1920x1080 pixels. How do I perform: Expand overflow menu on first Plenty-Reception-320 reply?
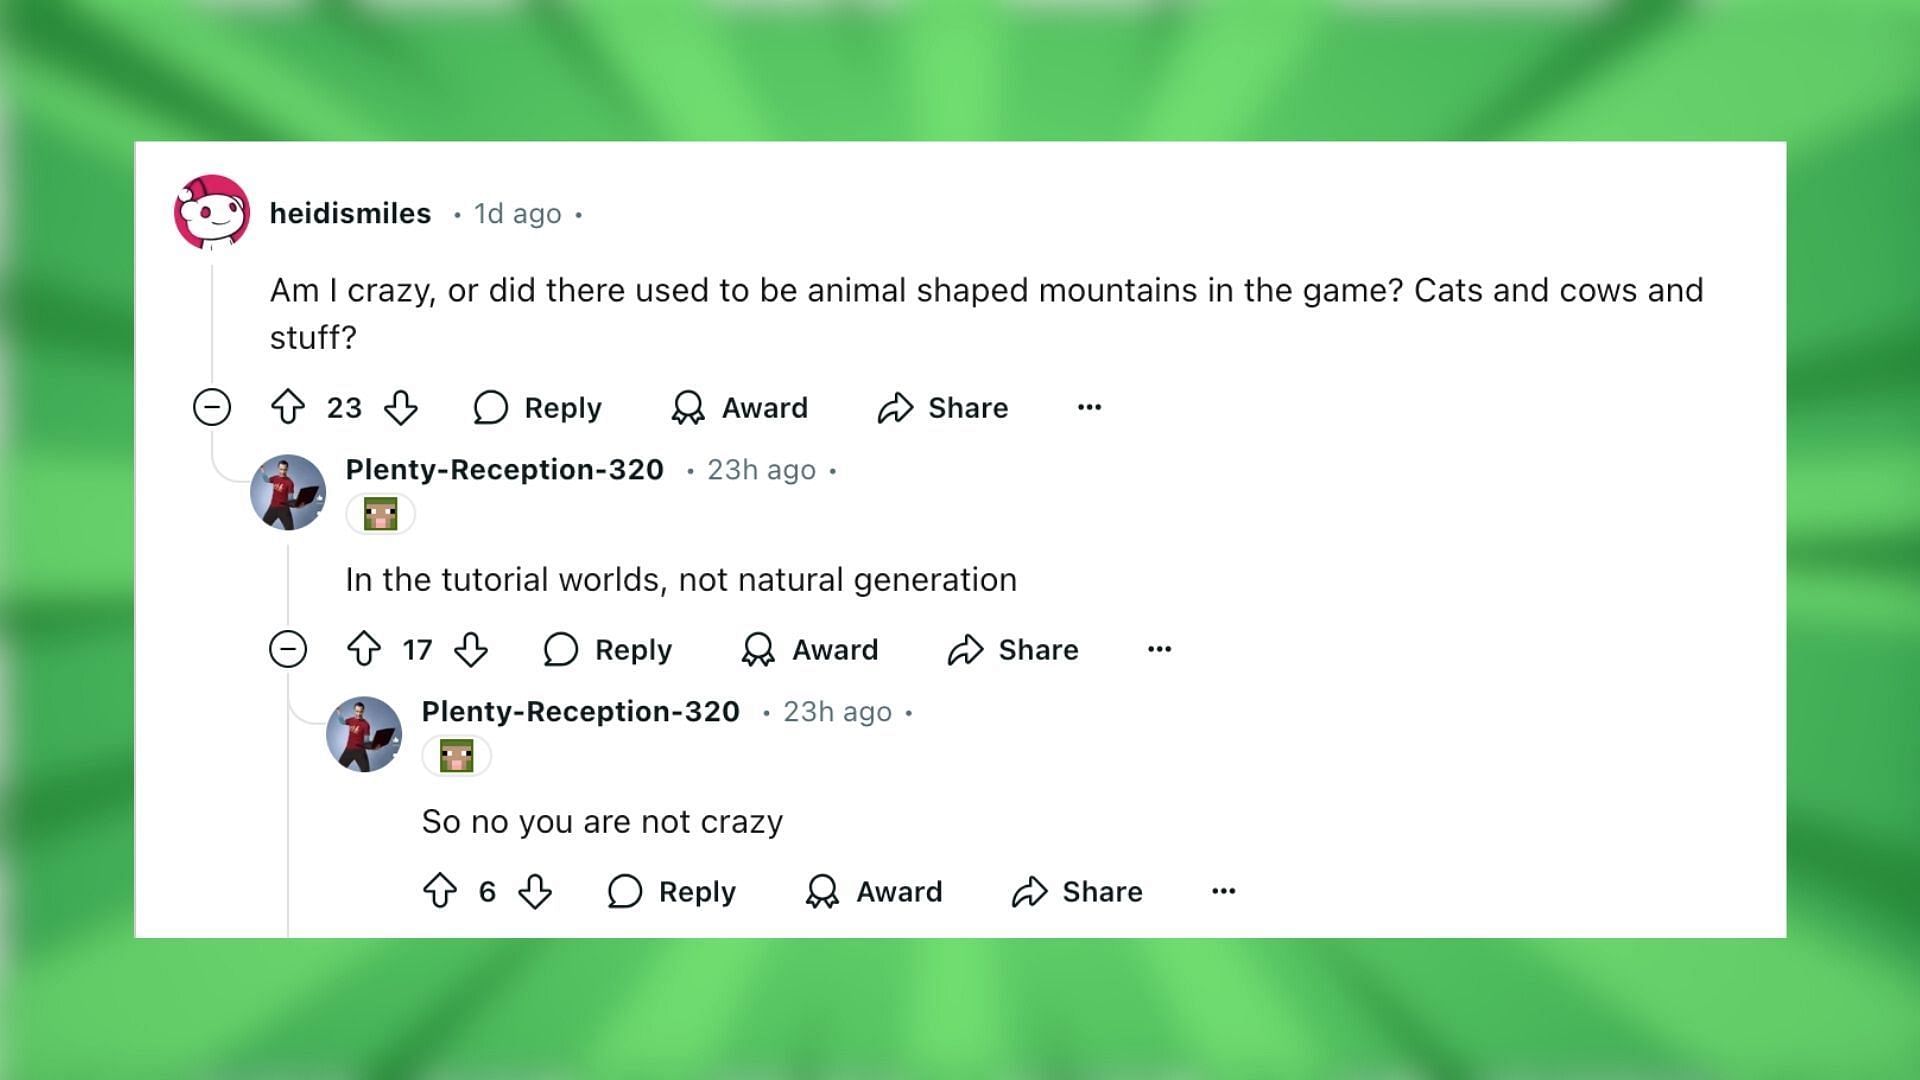point(1159,649)
